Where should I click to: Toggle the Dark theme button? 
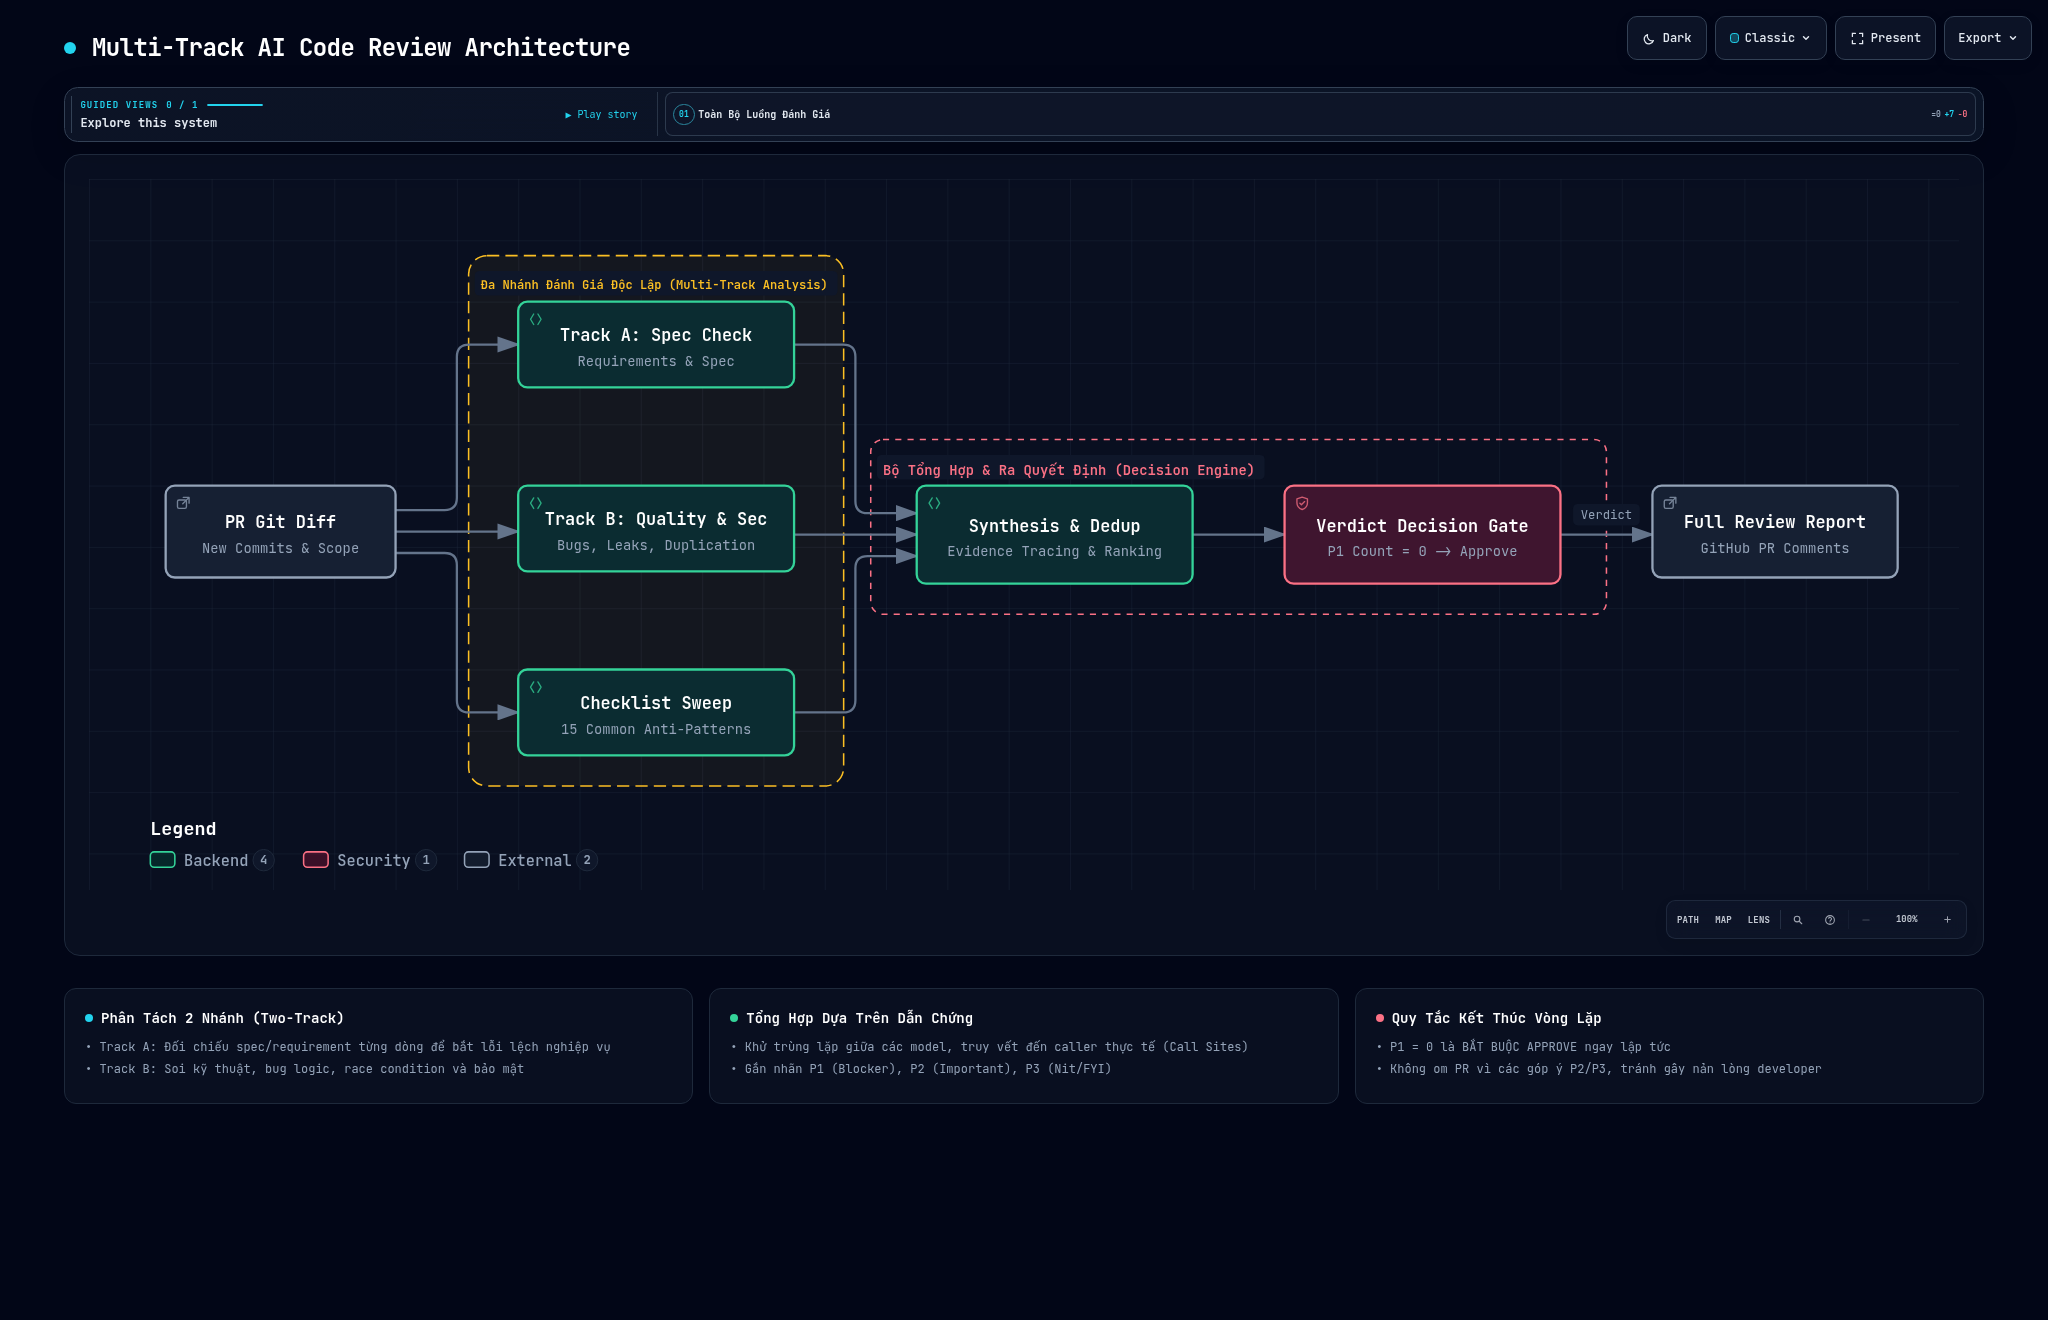point(1666,38)
